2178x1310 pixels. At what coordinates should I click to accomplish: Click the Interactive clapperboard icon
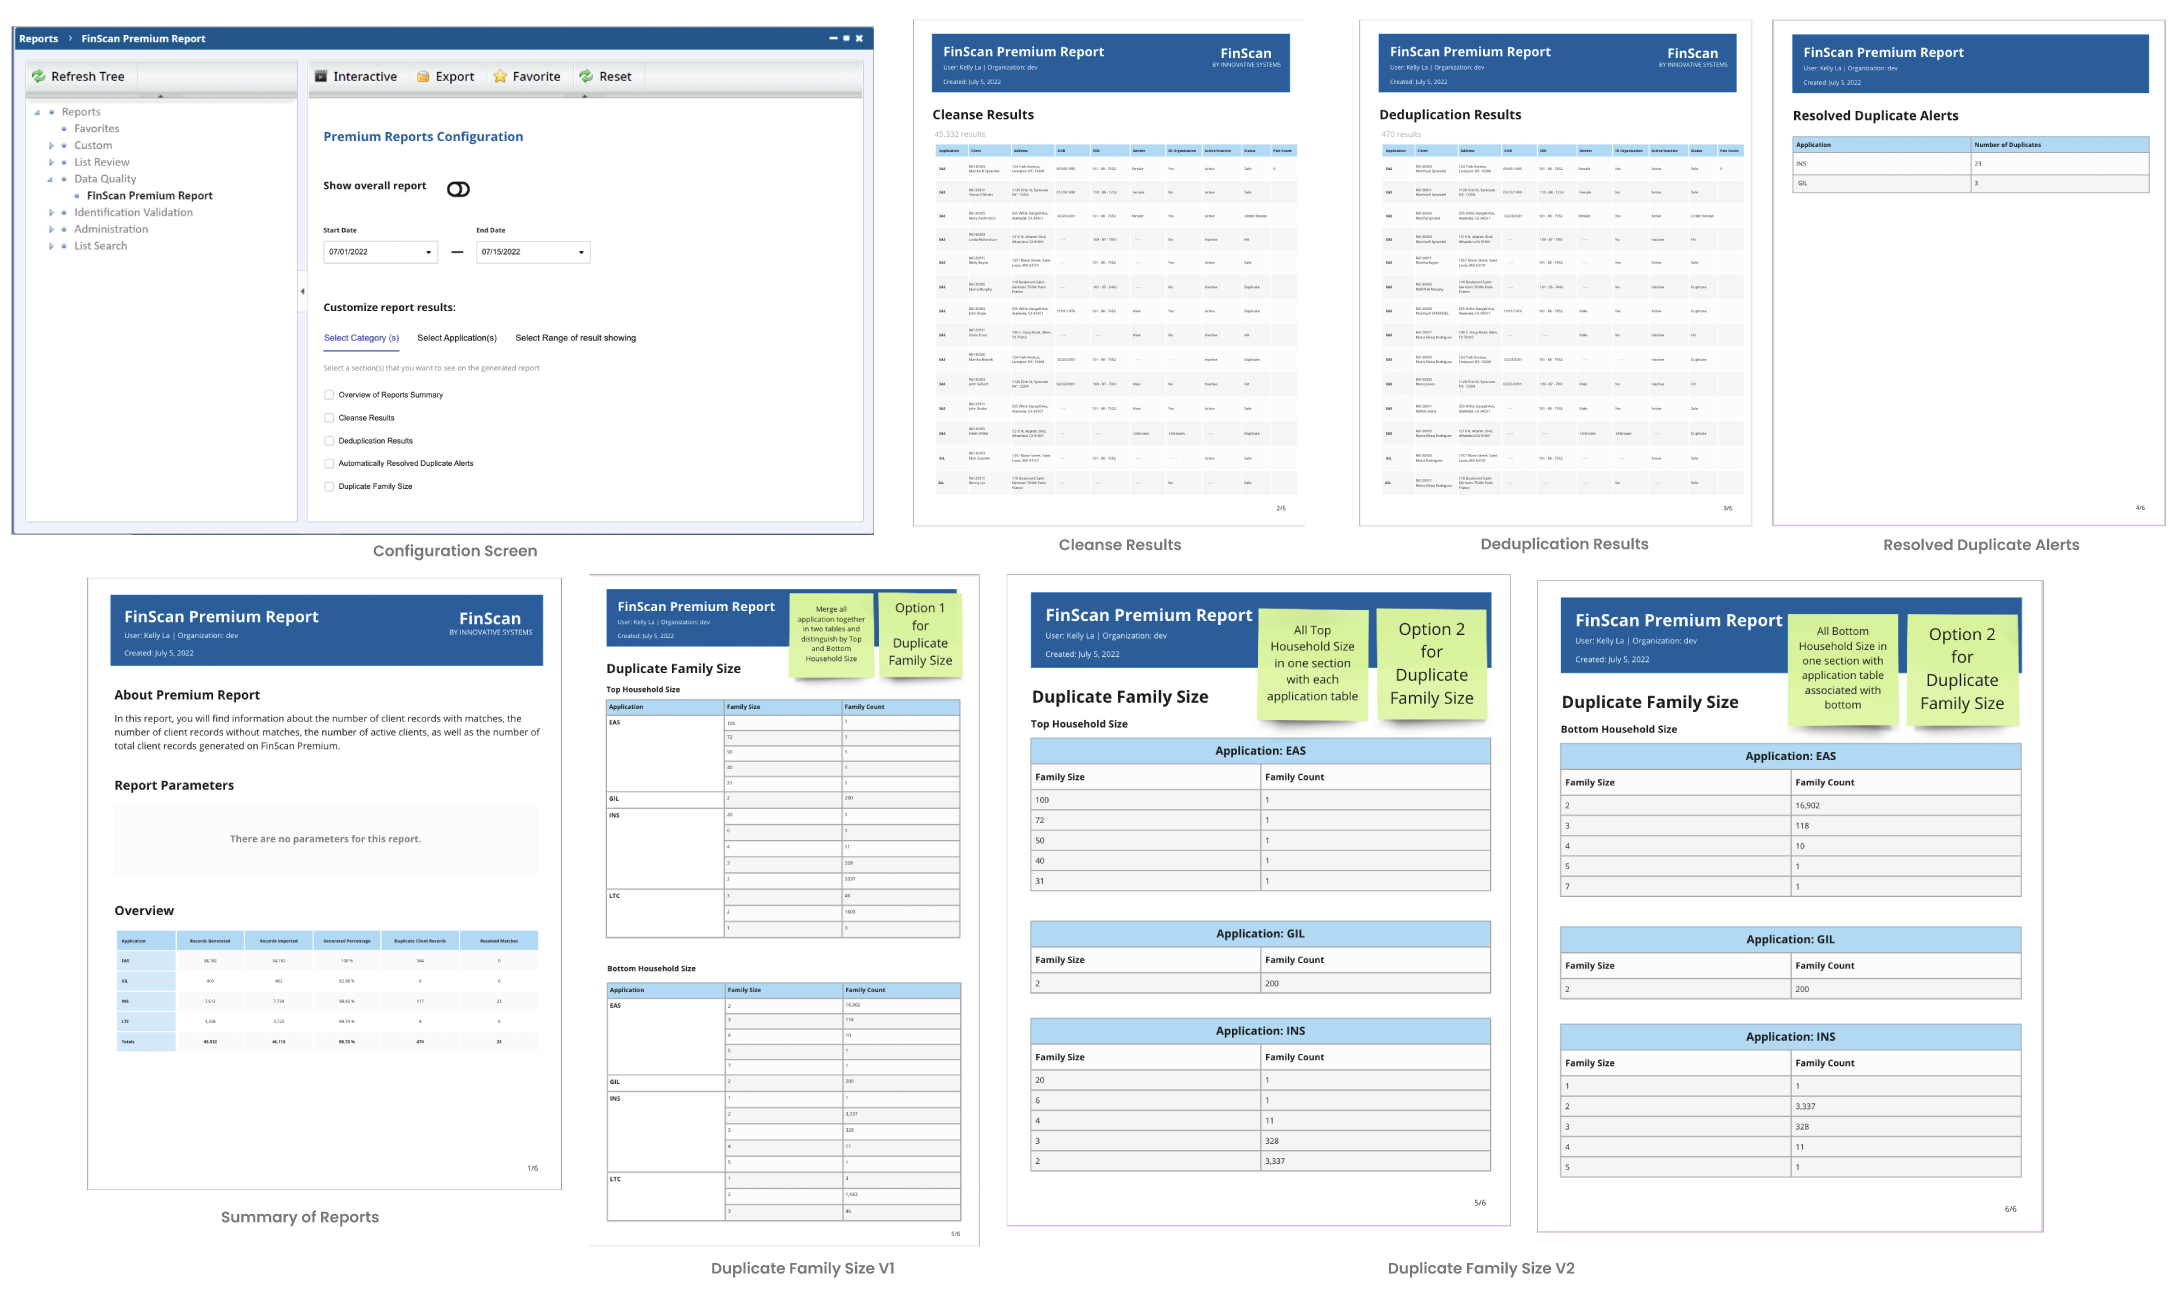(321, 76)
